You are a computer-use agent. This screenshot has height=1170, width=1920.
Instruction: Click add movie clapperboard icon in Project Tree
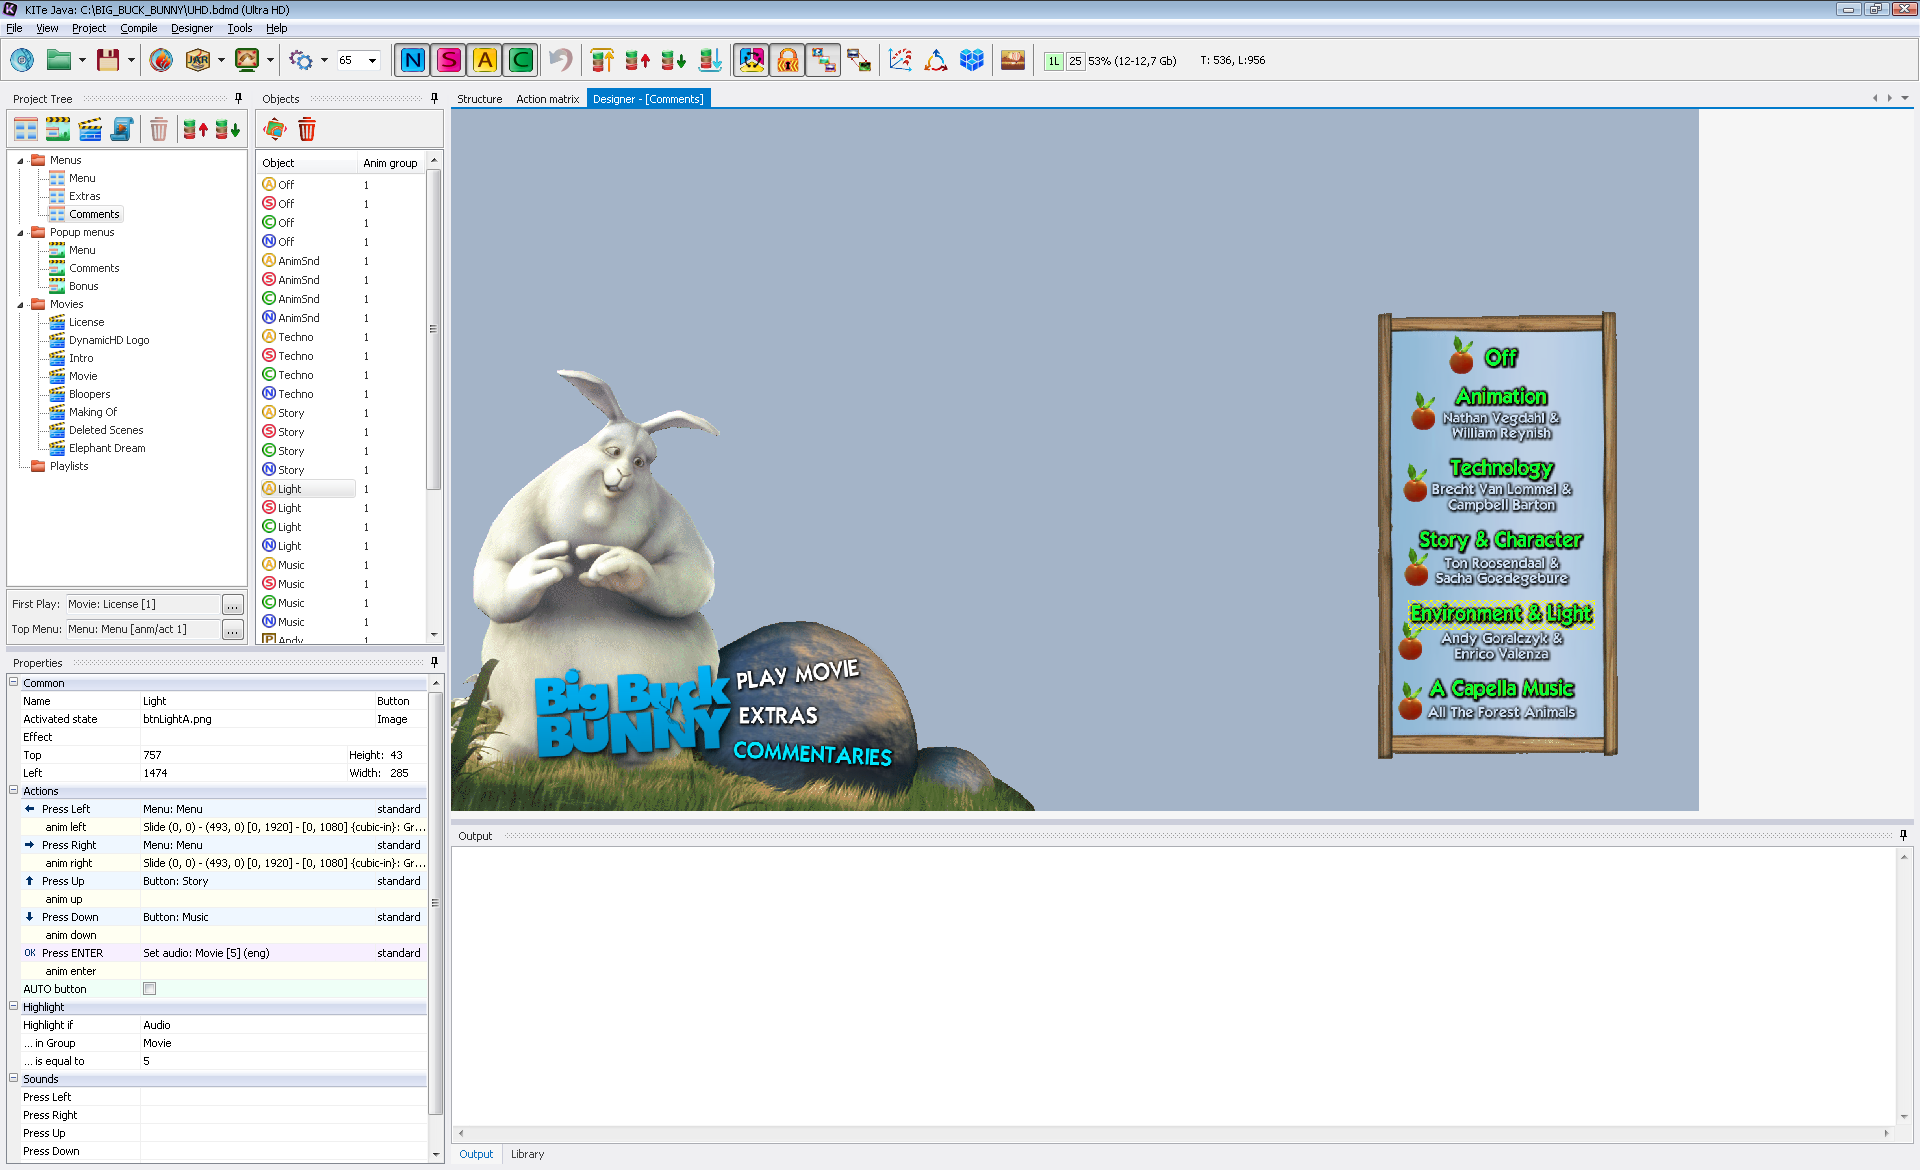point(90,129)
